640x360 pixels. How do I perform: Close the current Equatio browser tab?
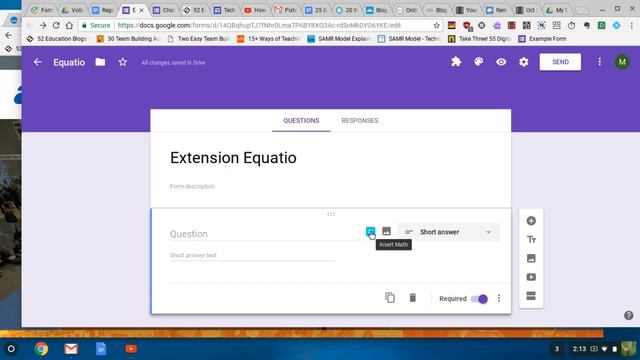[141, 10]
